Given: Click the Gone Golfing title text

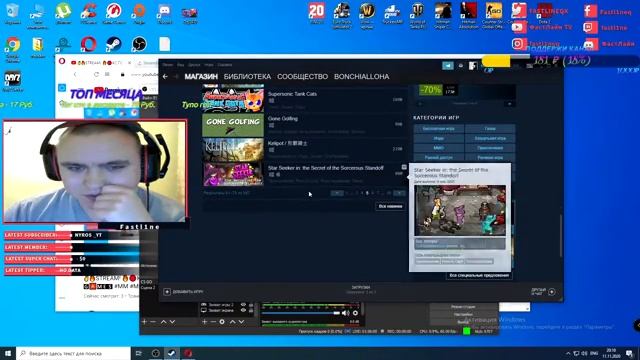Looking at the screenshot, I should [282, 118].
